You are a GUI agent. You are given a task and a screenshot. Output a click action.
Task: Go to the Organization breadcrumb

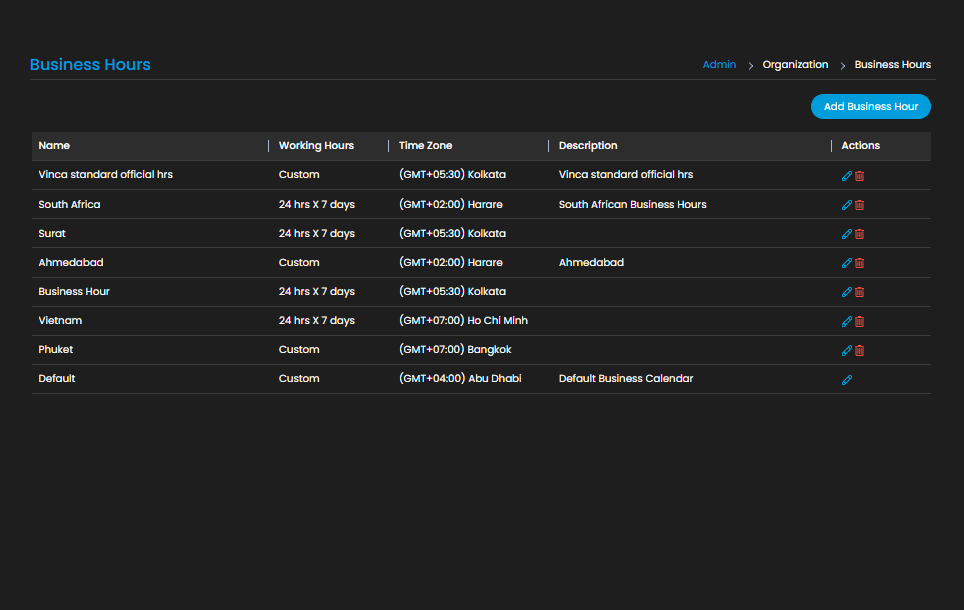tap(795, 65)
